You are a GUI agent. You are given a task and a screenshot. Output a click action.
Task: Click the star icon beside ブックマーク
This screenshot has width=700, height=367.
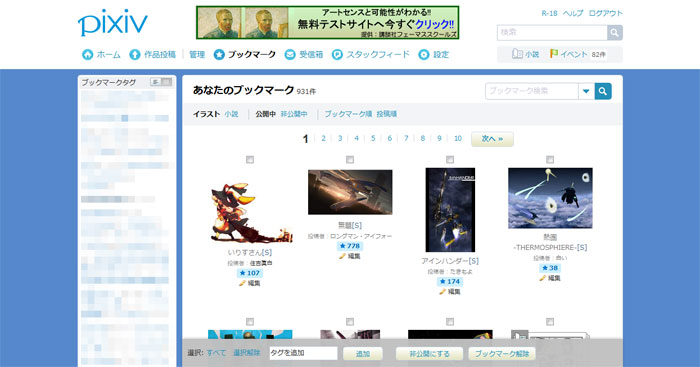click(219, 54)
